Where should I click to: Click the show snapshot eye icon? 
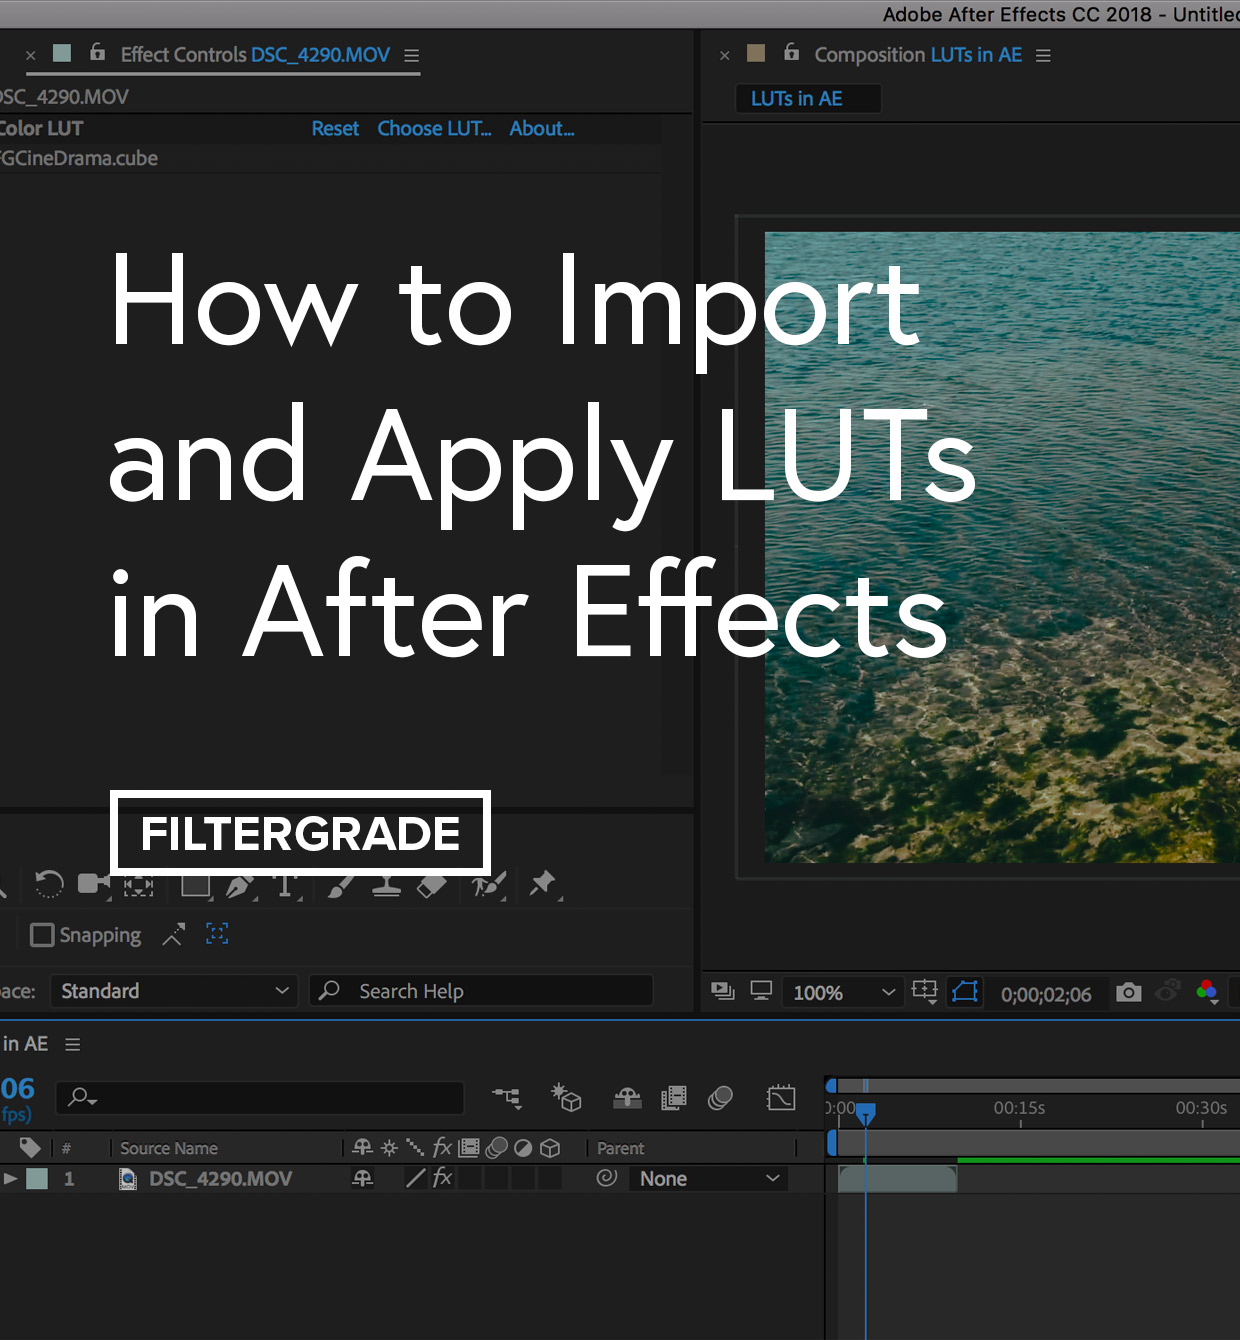1168,992
